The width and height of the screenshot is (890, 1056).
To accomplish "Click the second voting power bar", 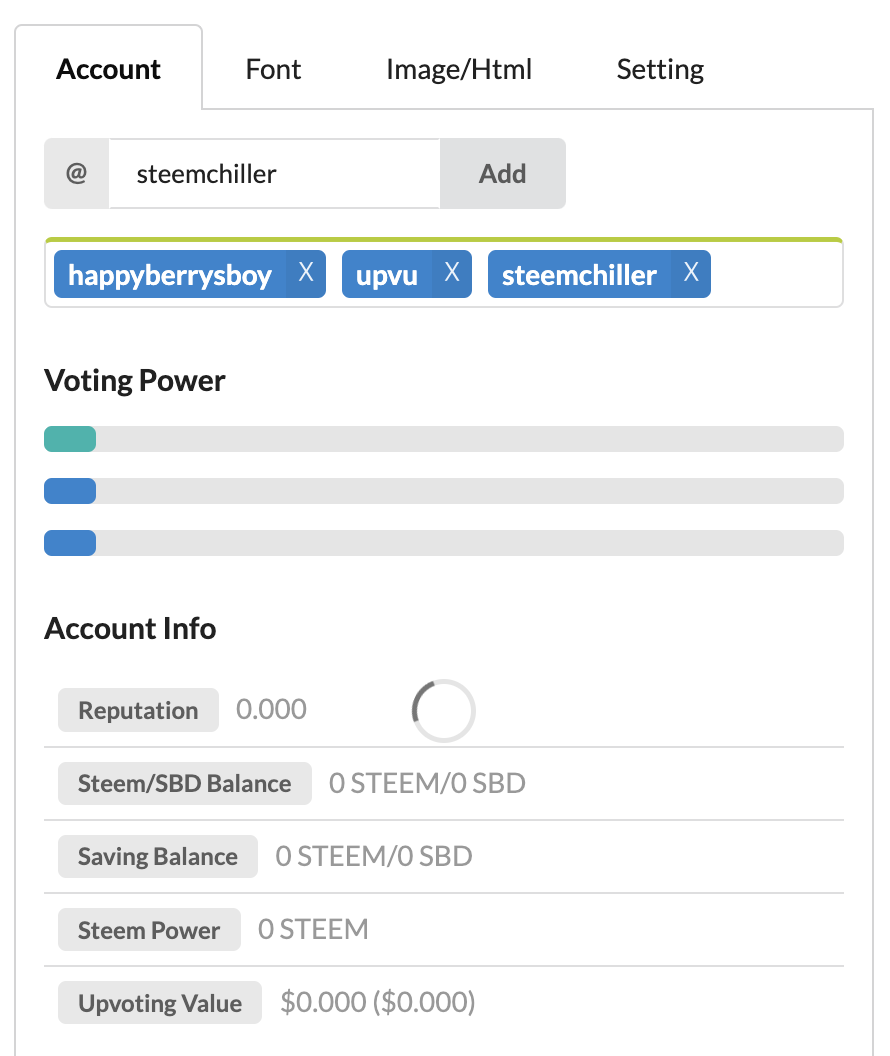I will click(70, 491).
